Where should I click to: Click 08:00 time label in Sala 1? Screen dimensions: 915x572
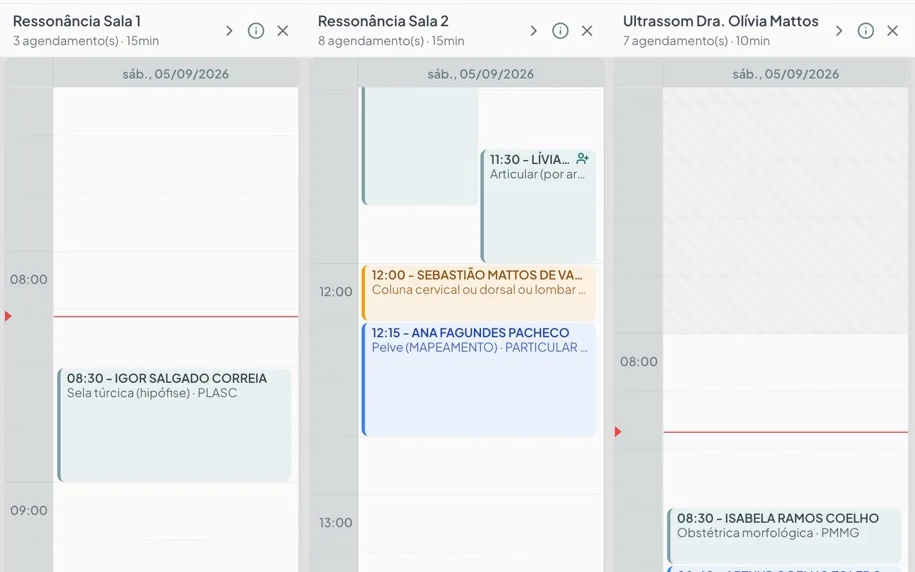click(x=29, y=279)
